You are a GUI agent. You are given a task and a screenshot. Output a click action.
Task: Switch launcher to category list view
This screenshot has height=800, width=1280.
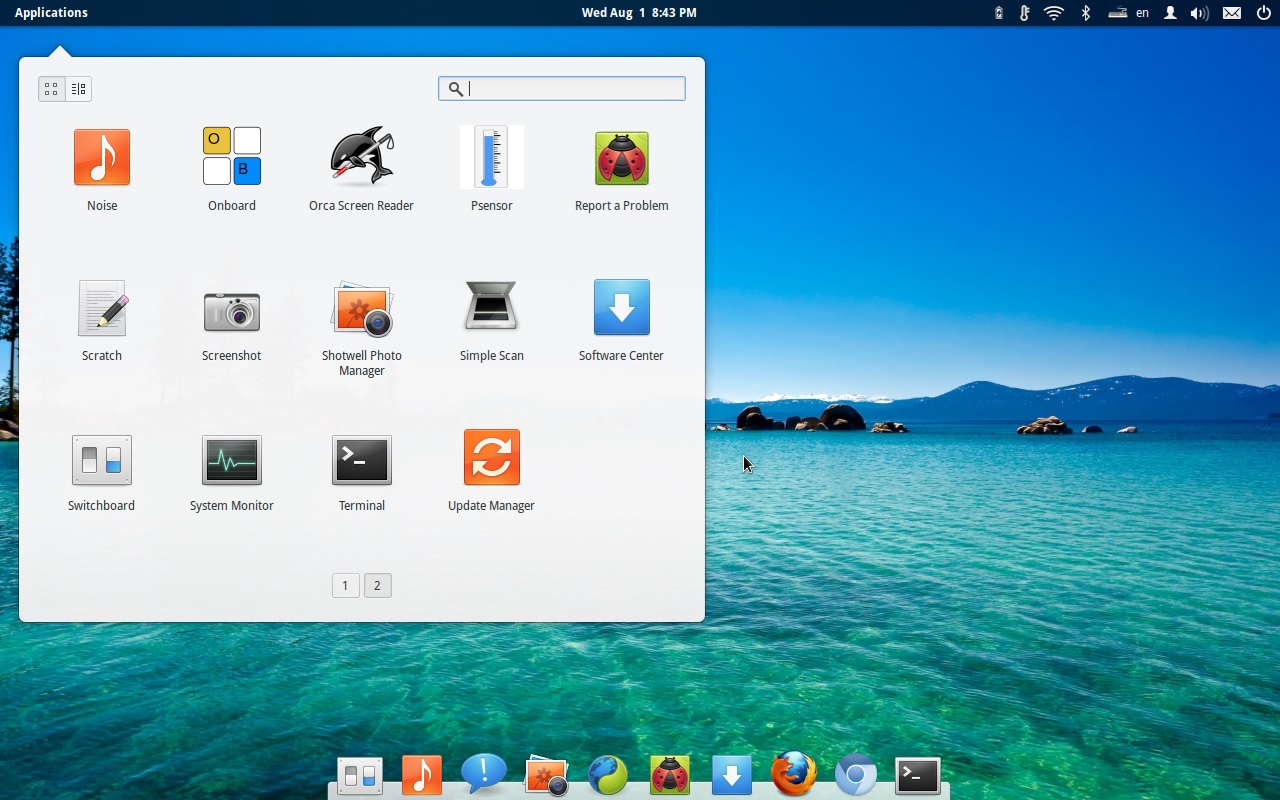pos(79,88)
